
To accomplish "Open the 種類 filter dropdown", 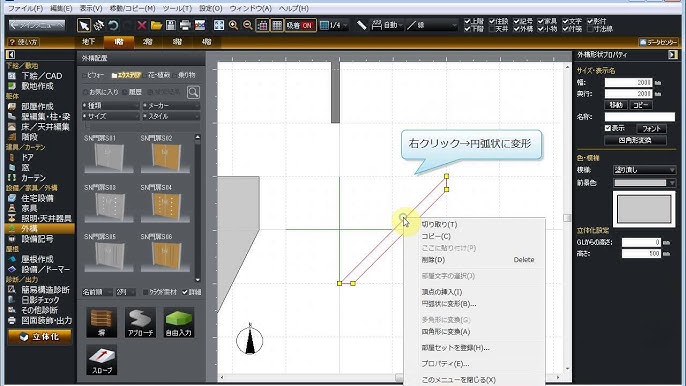I will pyautogui.click(x=110, y=105).
